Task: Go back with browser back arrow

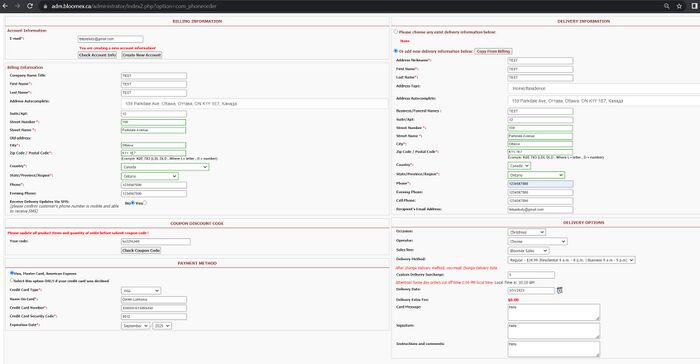Action: click(5, 6)
